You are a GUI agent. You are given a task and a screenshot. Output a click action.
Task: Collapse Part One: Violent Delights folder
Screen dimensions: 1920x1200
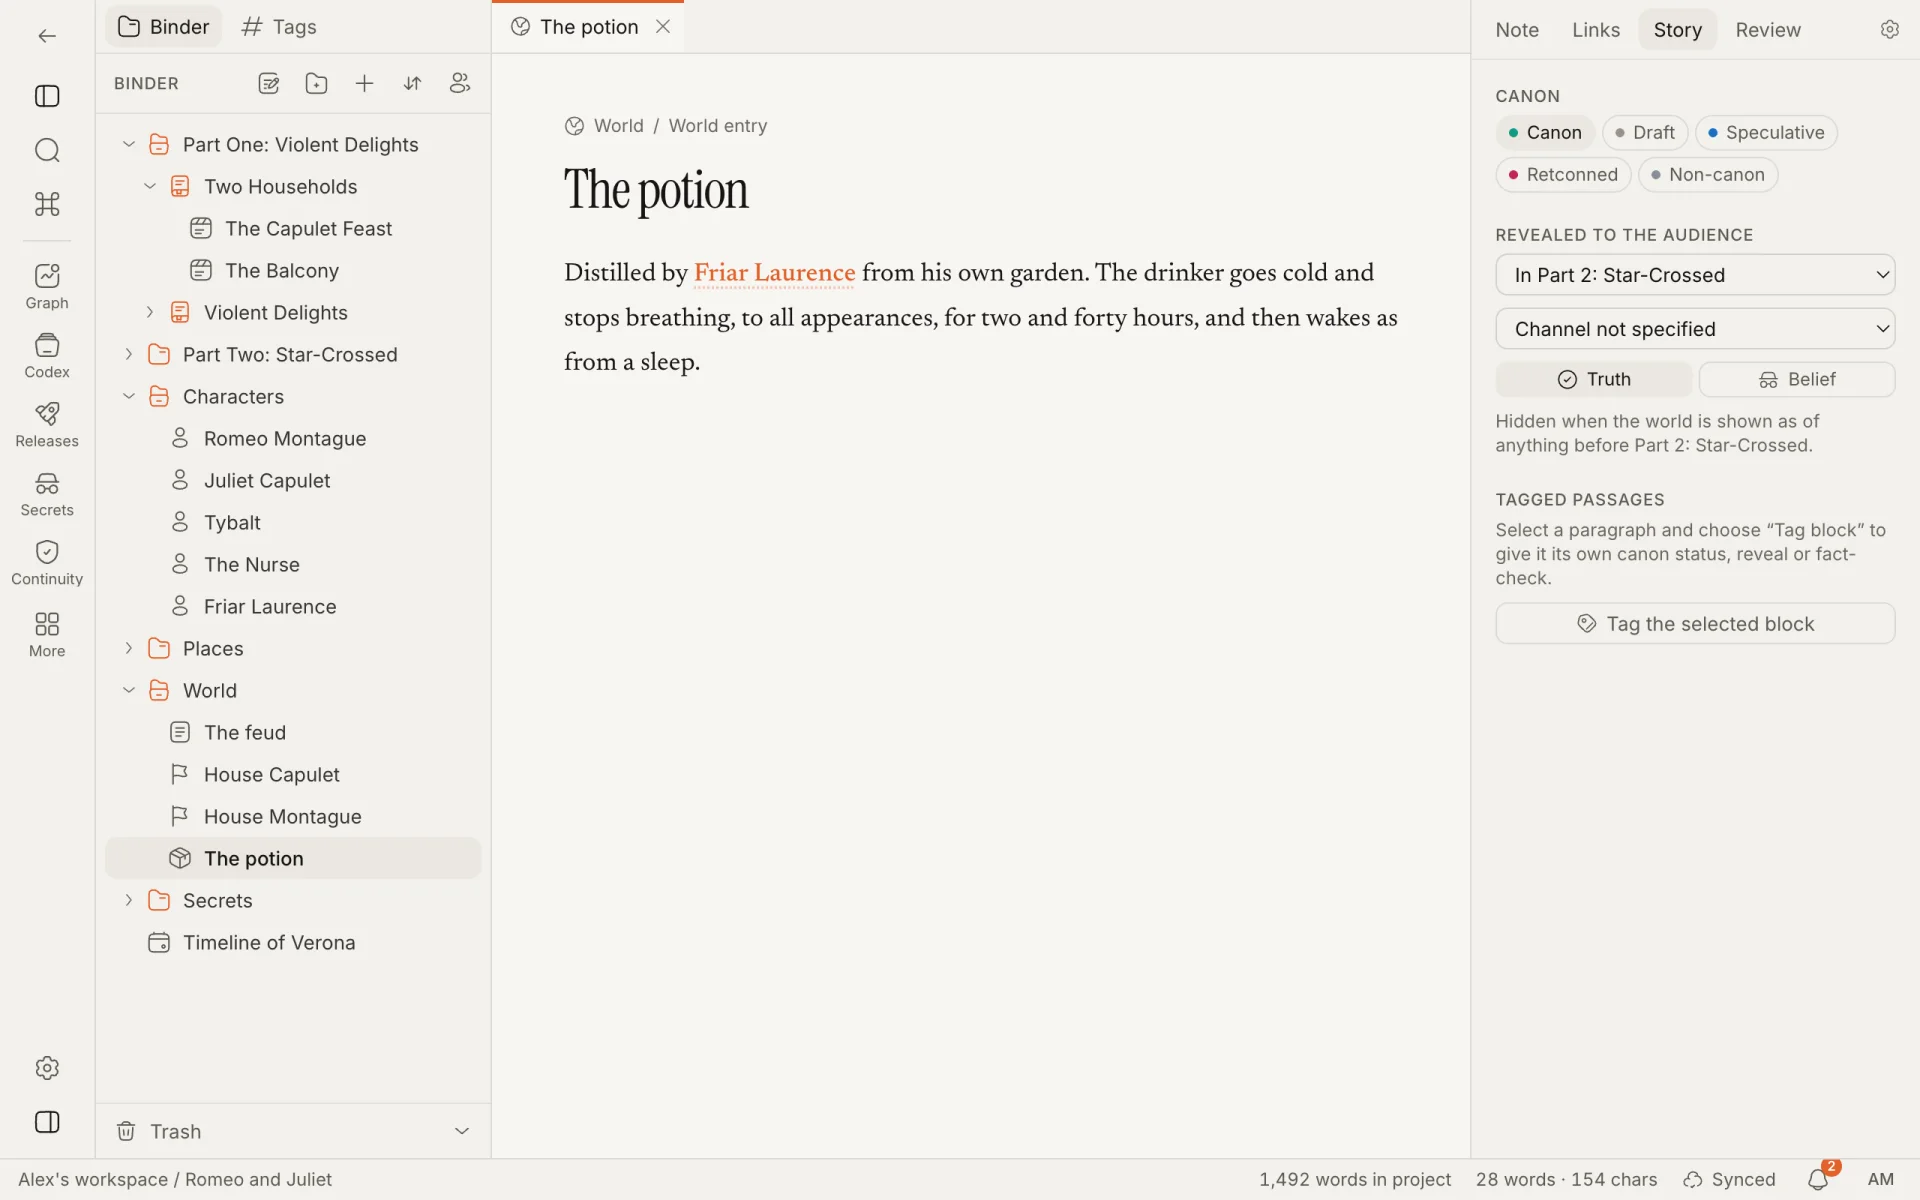[x=129, y=145]
